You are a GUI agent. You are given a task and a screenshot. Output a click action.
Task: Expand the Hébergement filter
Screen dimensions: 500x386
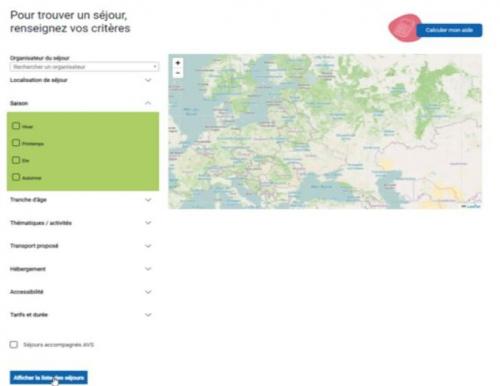click(x=81, y=269)
